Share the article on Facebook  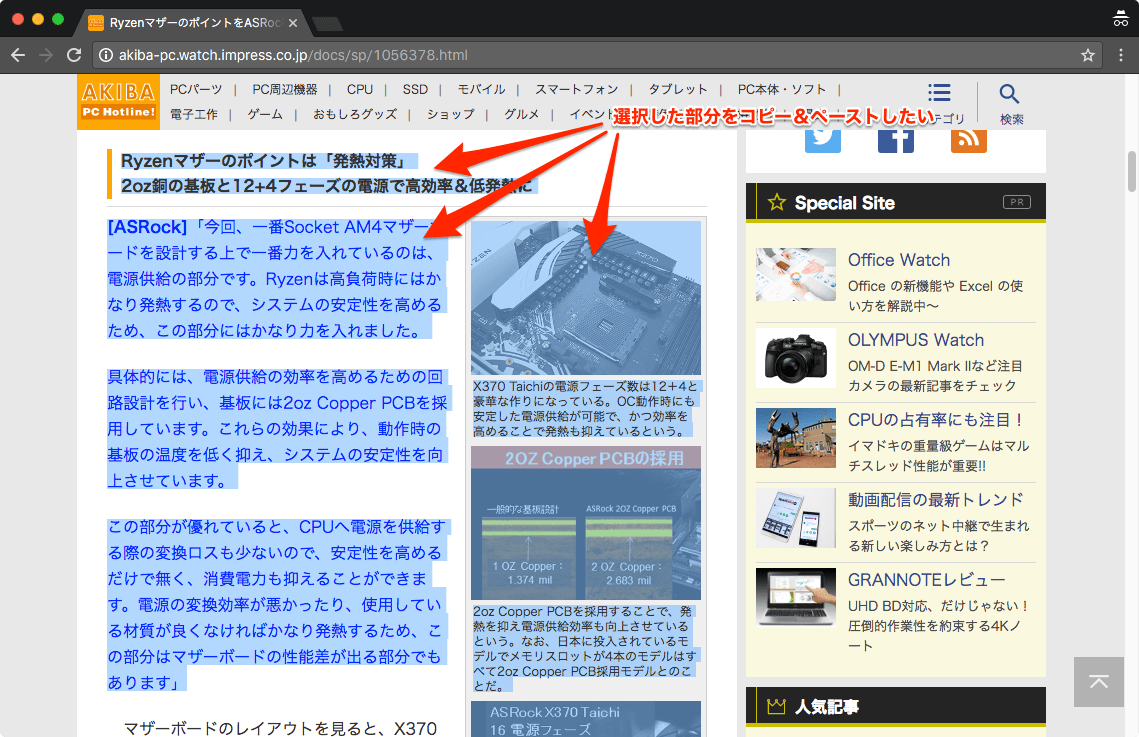[x=896, y=141]
